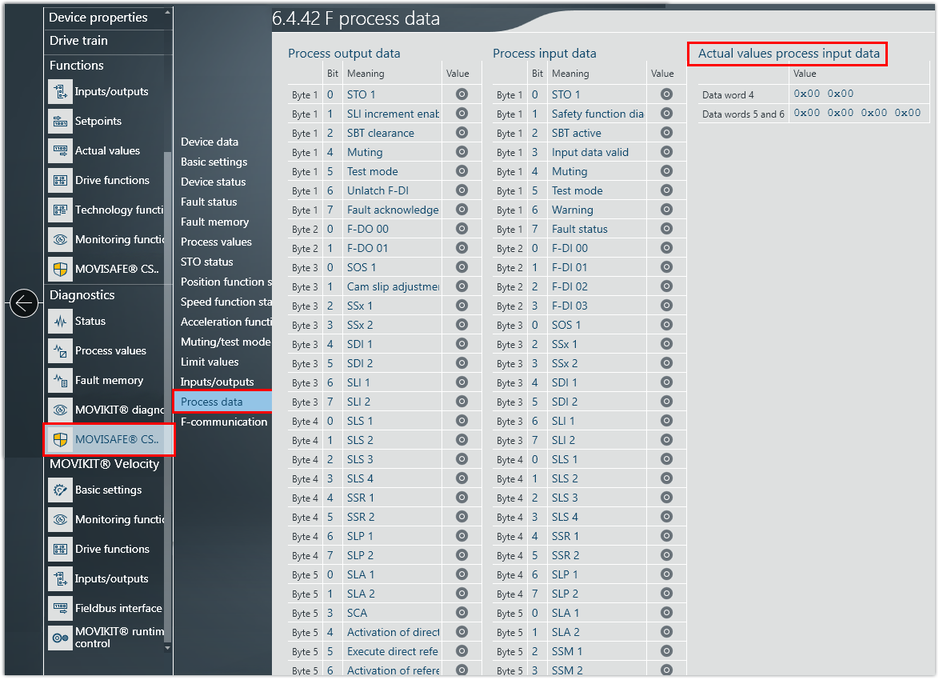
Task: Toggle F-DO 00 output value indicator
Action: pyautogui.click(x=462, y=229)
